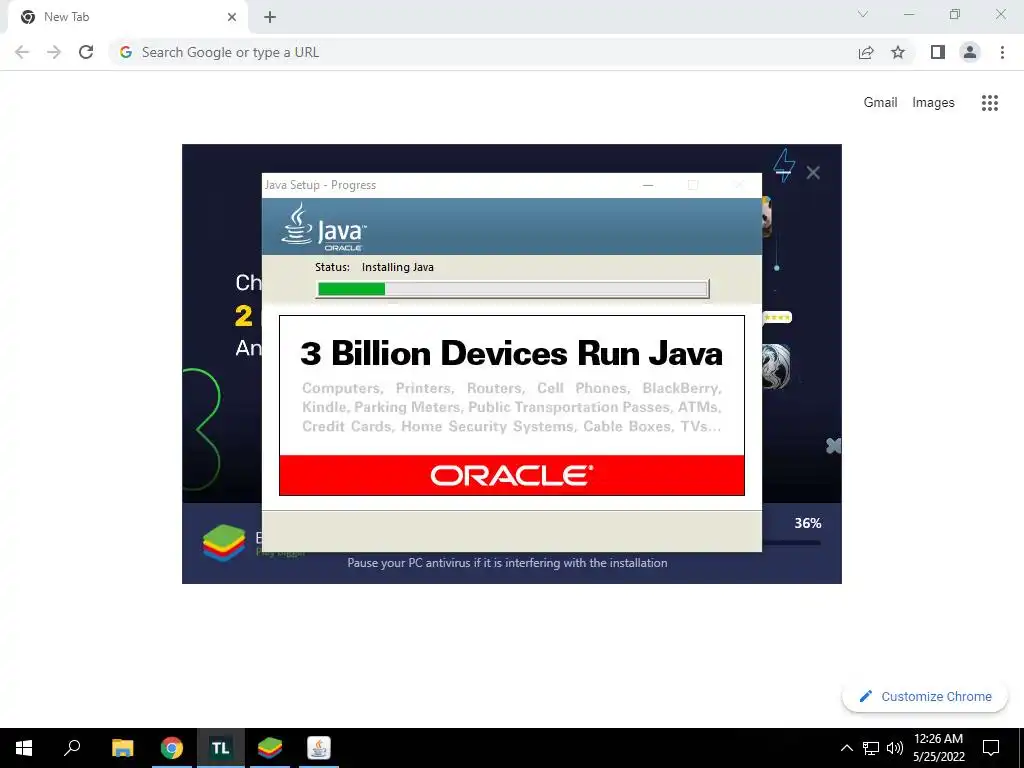Open the tab search chevron
The width and height of the screenshot is (1024, 768).
pyautogui.click(x=863, y=14)
